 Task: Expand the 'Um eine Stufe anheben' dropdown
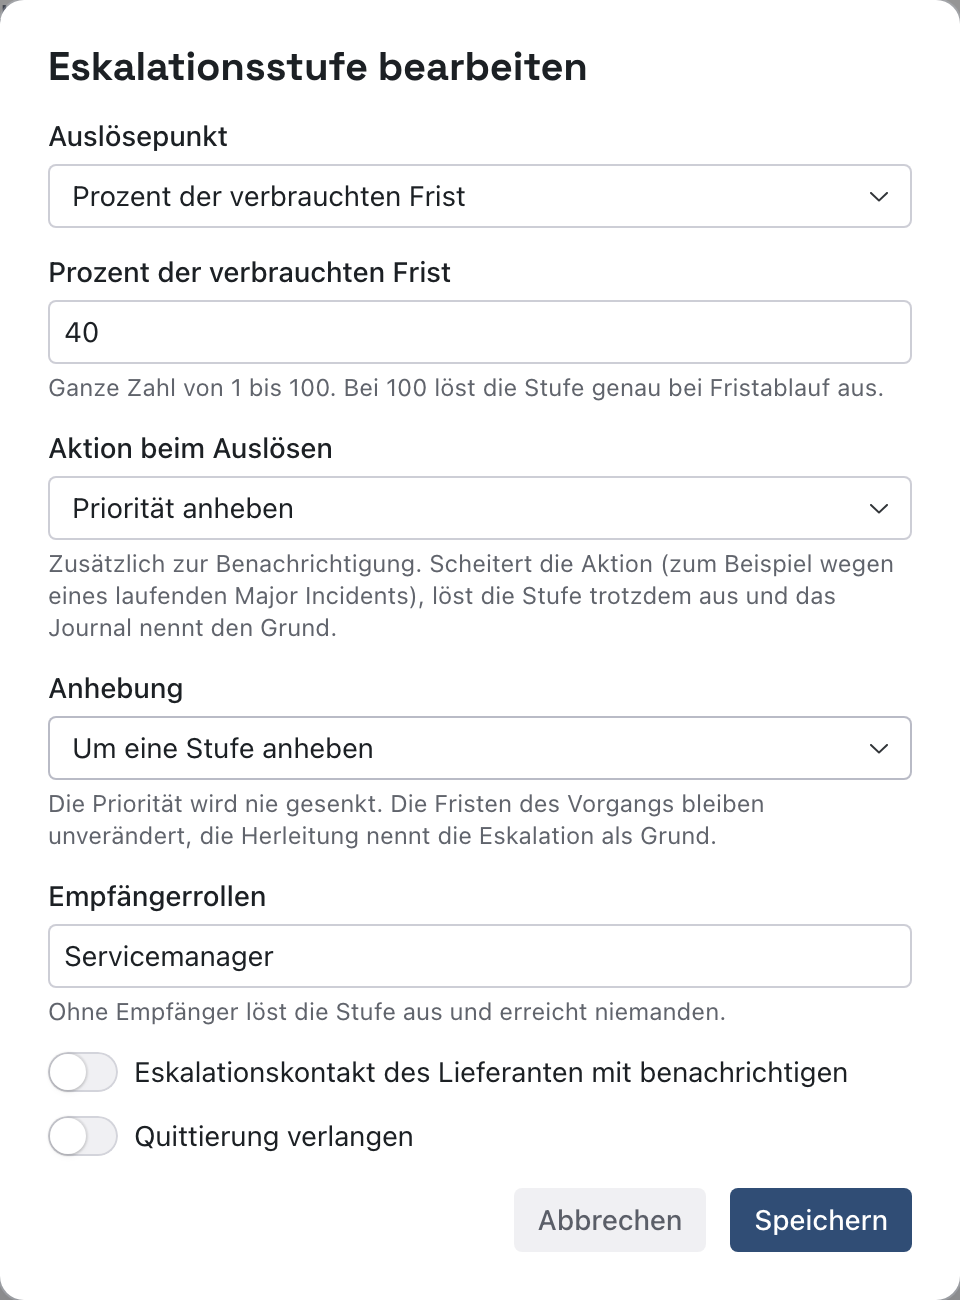(480, 748)
